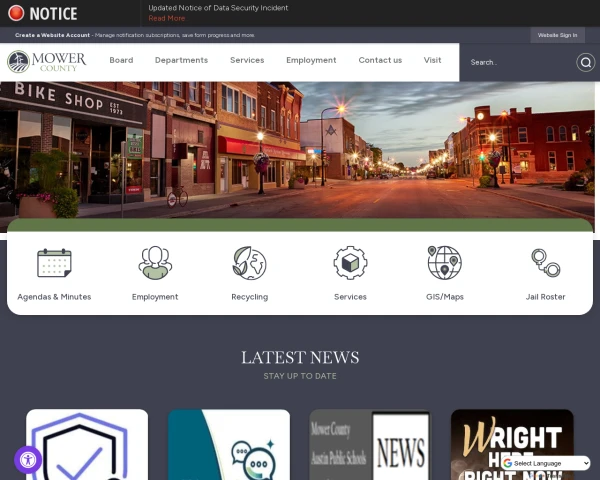This screenshot has width=600, height=480.
Task: Click the search magnifier icon
Action: [585, 62]
